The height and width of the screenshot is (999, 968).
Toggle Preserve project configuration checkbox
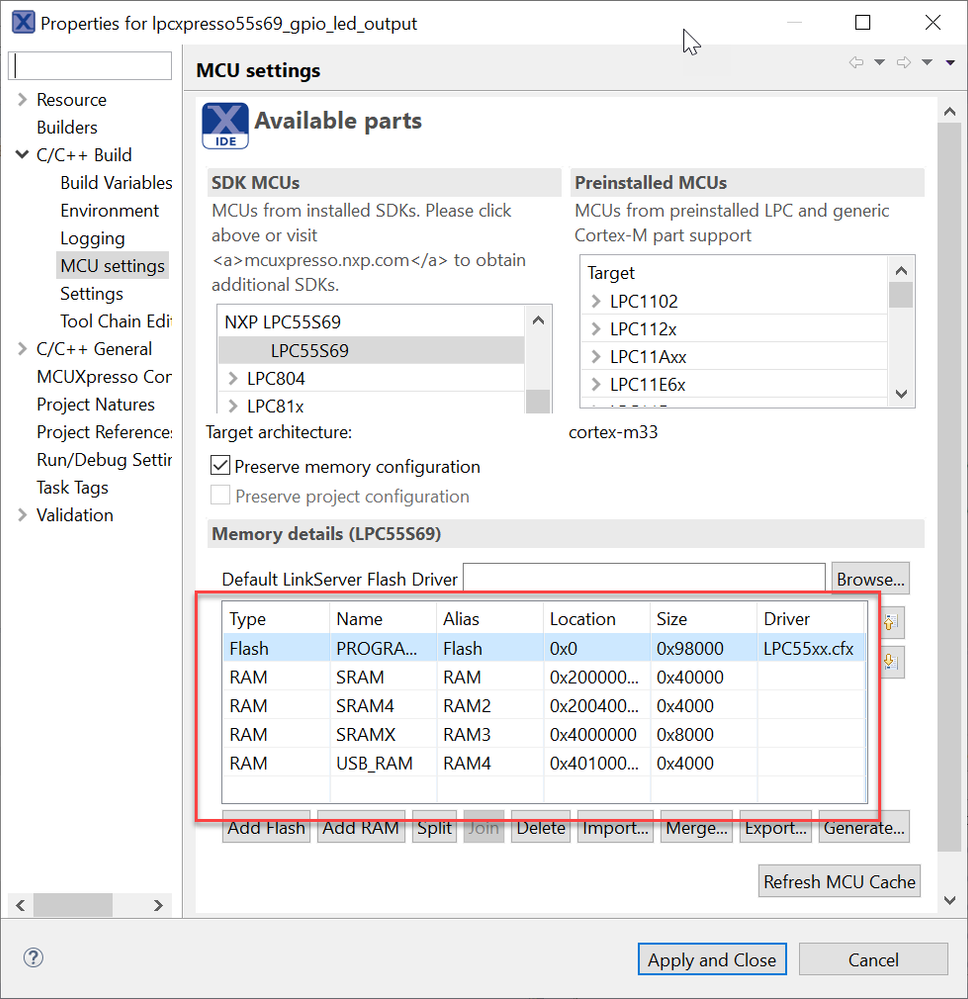[220, 495]
